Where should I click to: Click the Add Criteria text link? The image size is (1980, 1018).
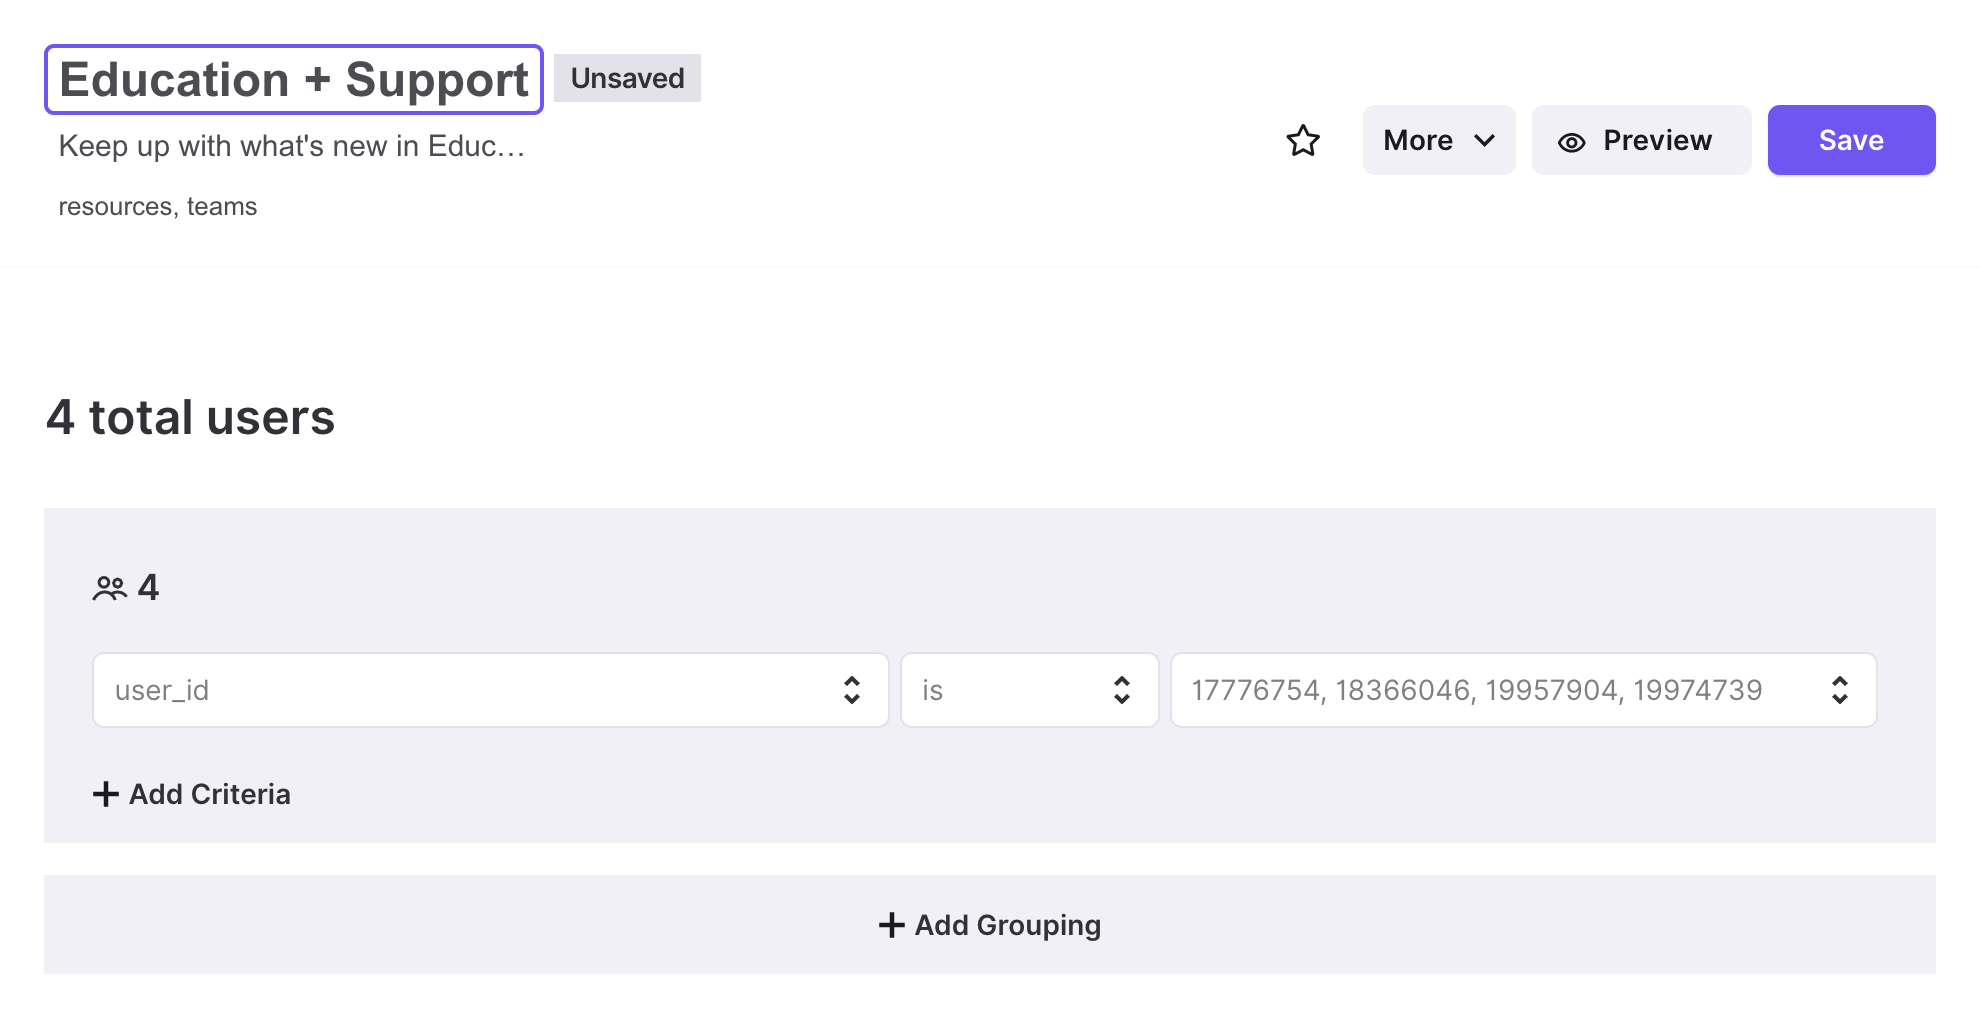210,794
